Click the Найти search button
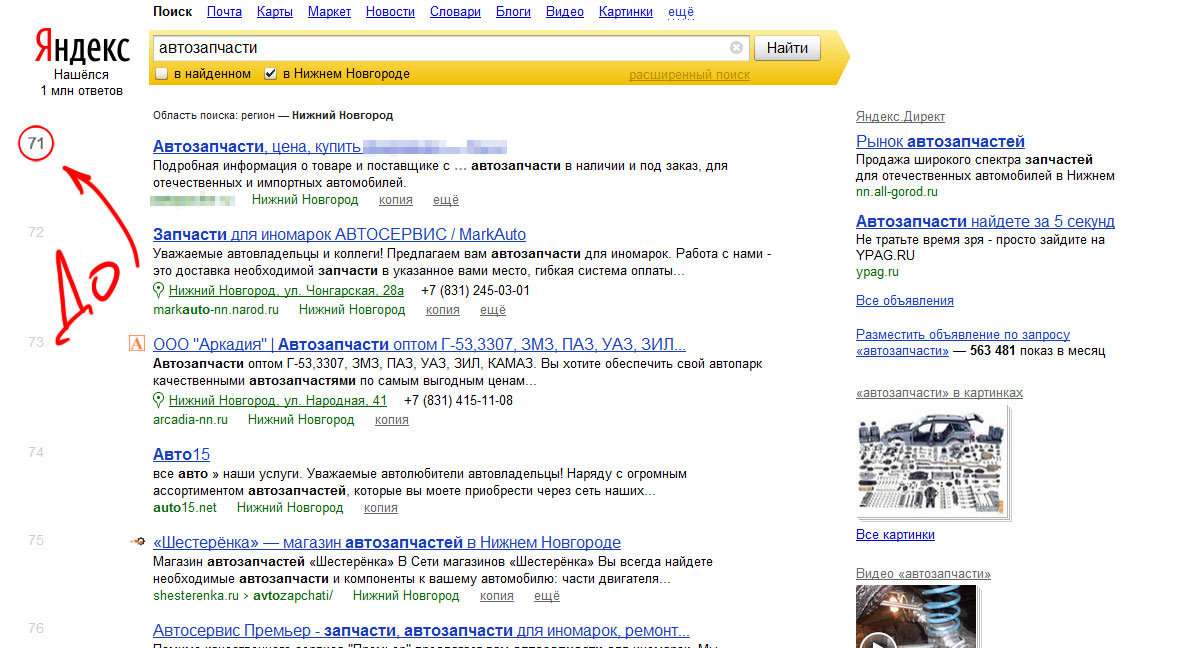 787,47
